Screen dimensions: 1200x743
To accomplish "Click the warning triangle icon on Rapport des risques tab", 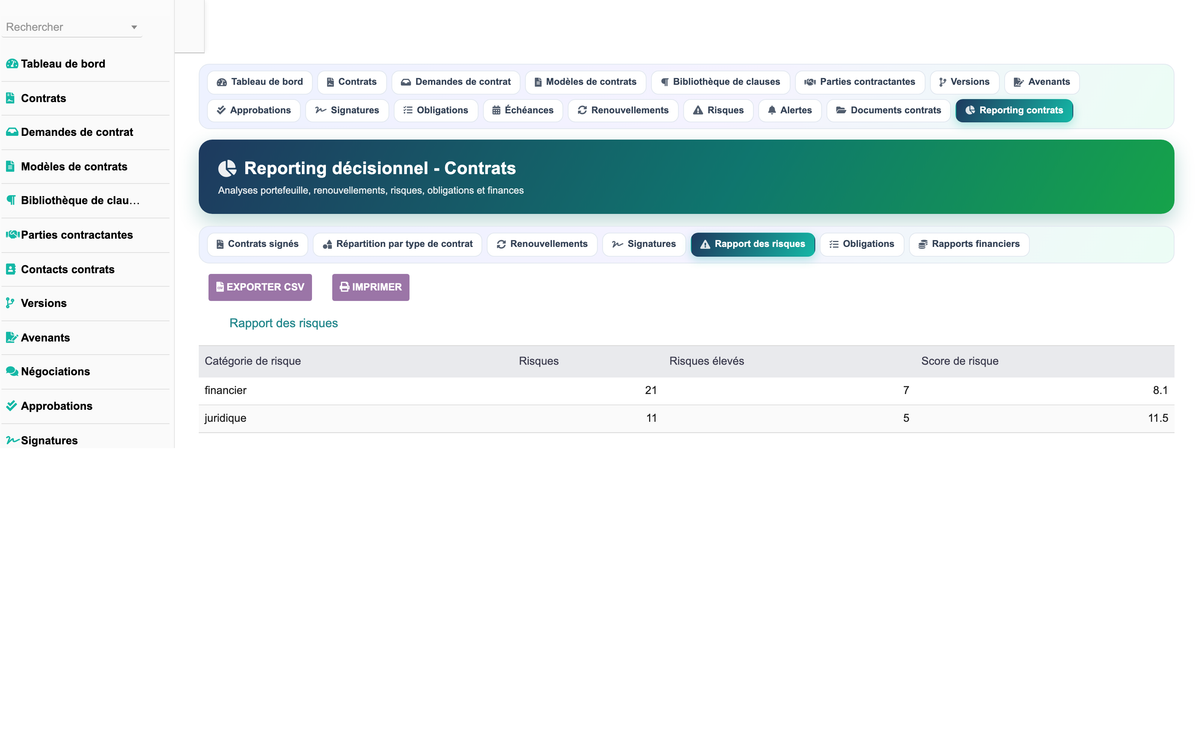I will pos(705,244).
